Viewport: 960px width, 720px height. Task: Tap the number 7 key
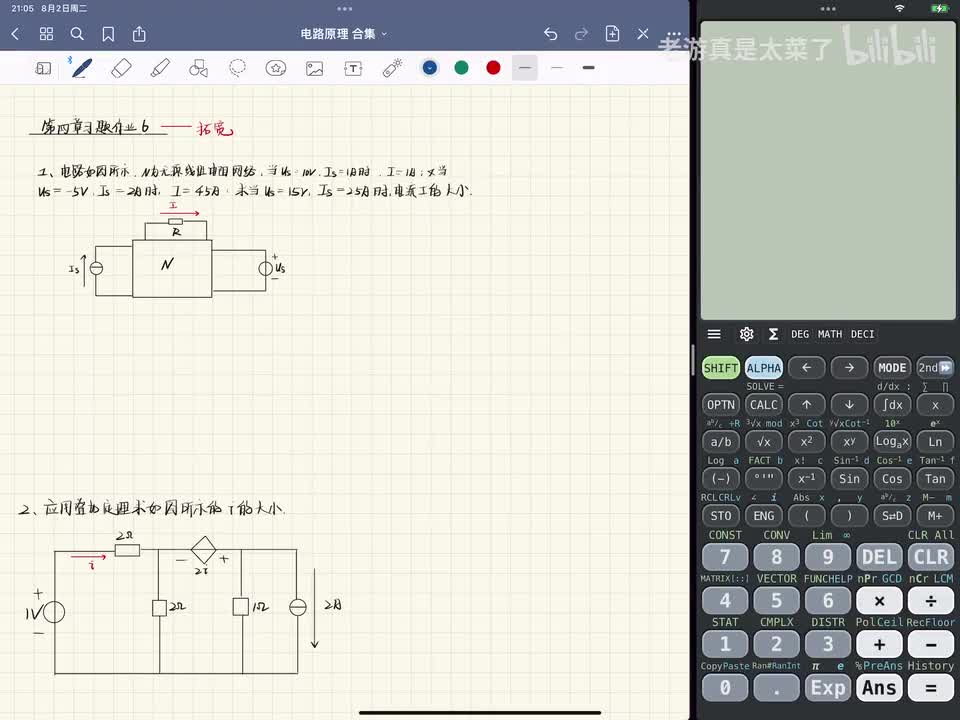[725, 557]
